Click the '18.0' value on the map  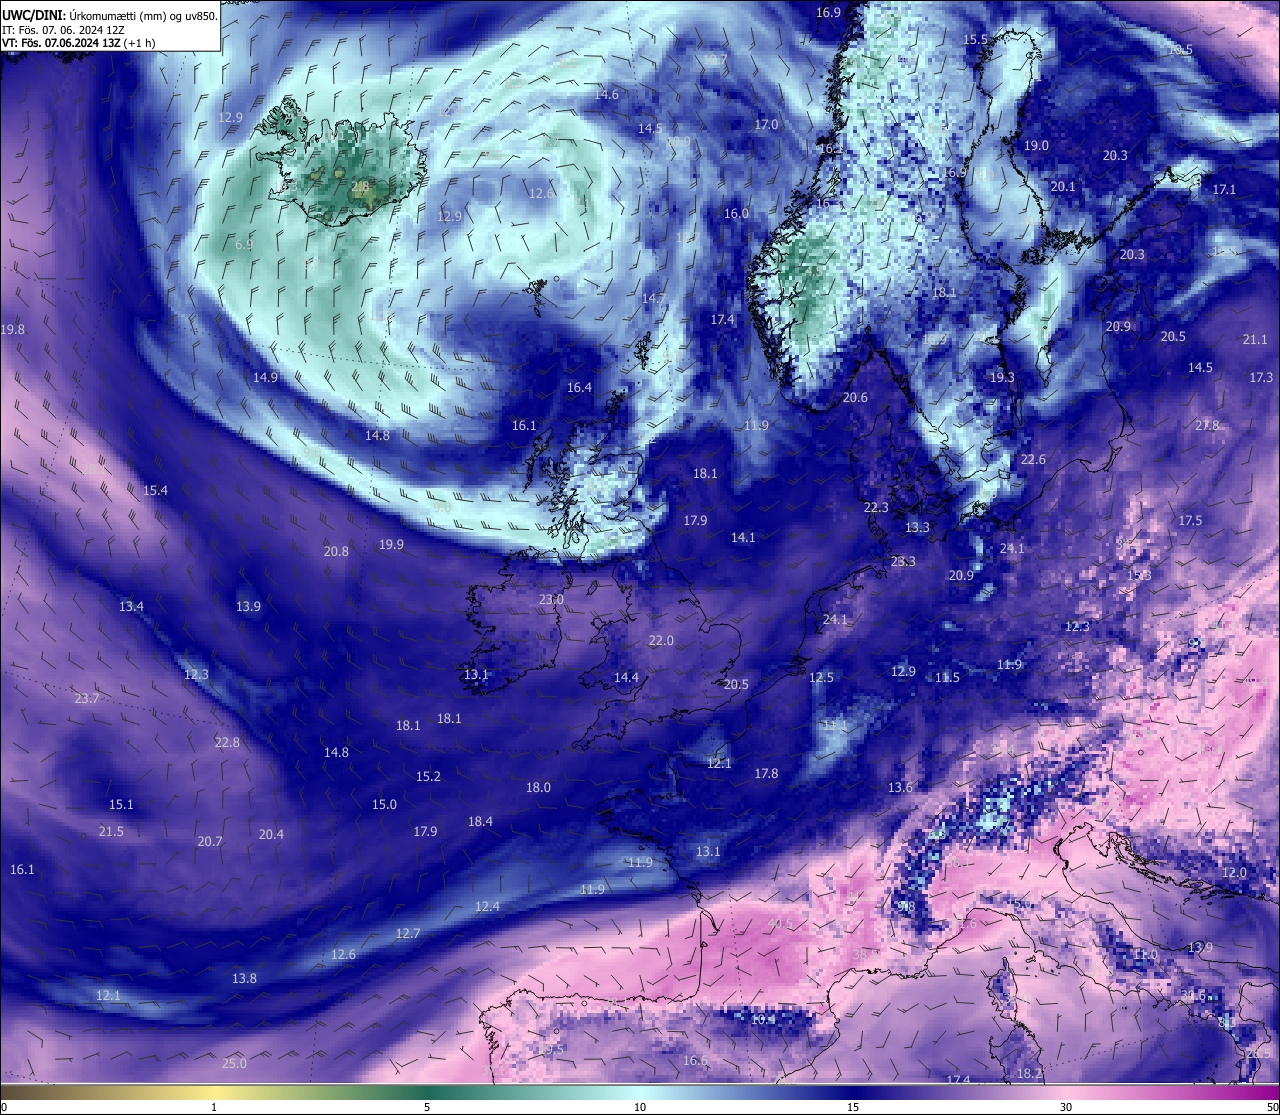[x=538, y=788]
